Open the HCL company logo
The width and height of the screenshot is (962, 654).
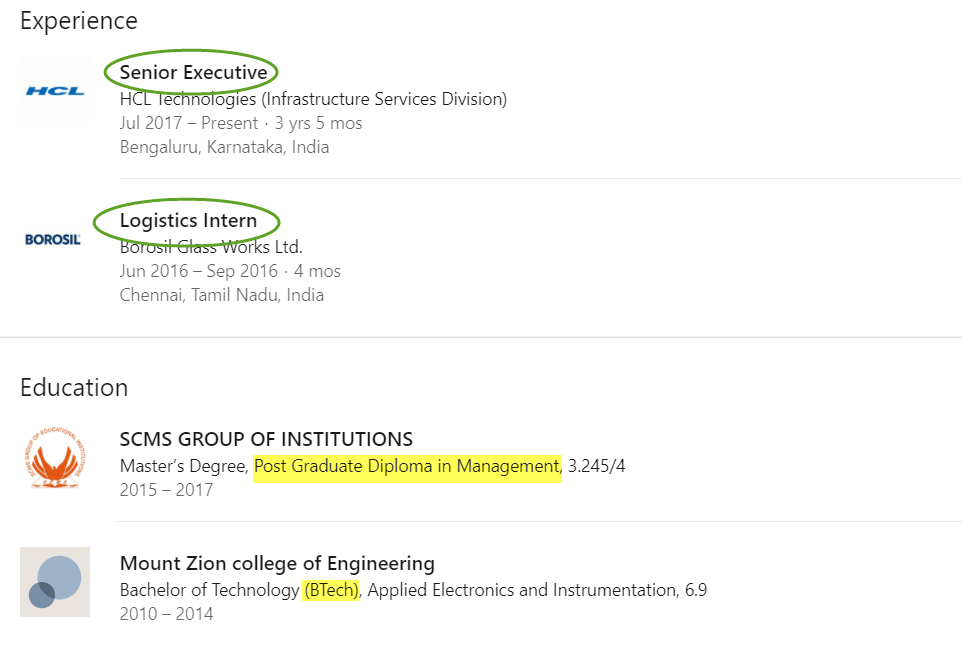[55, 91]
